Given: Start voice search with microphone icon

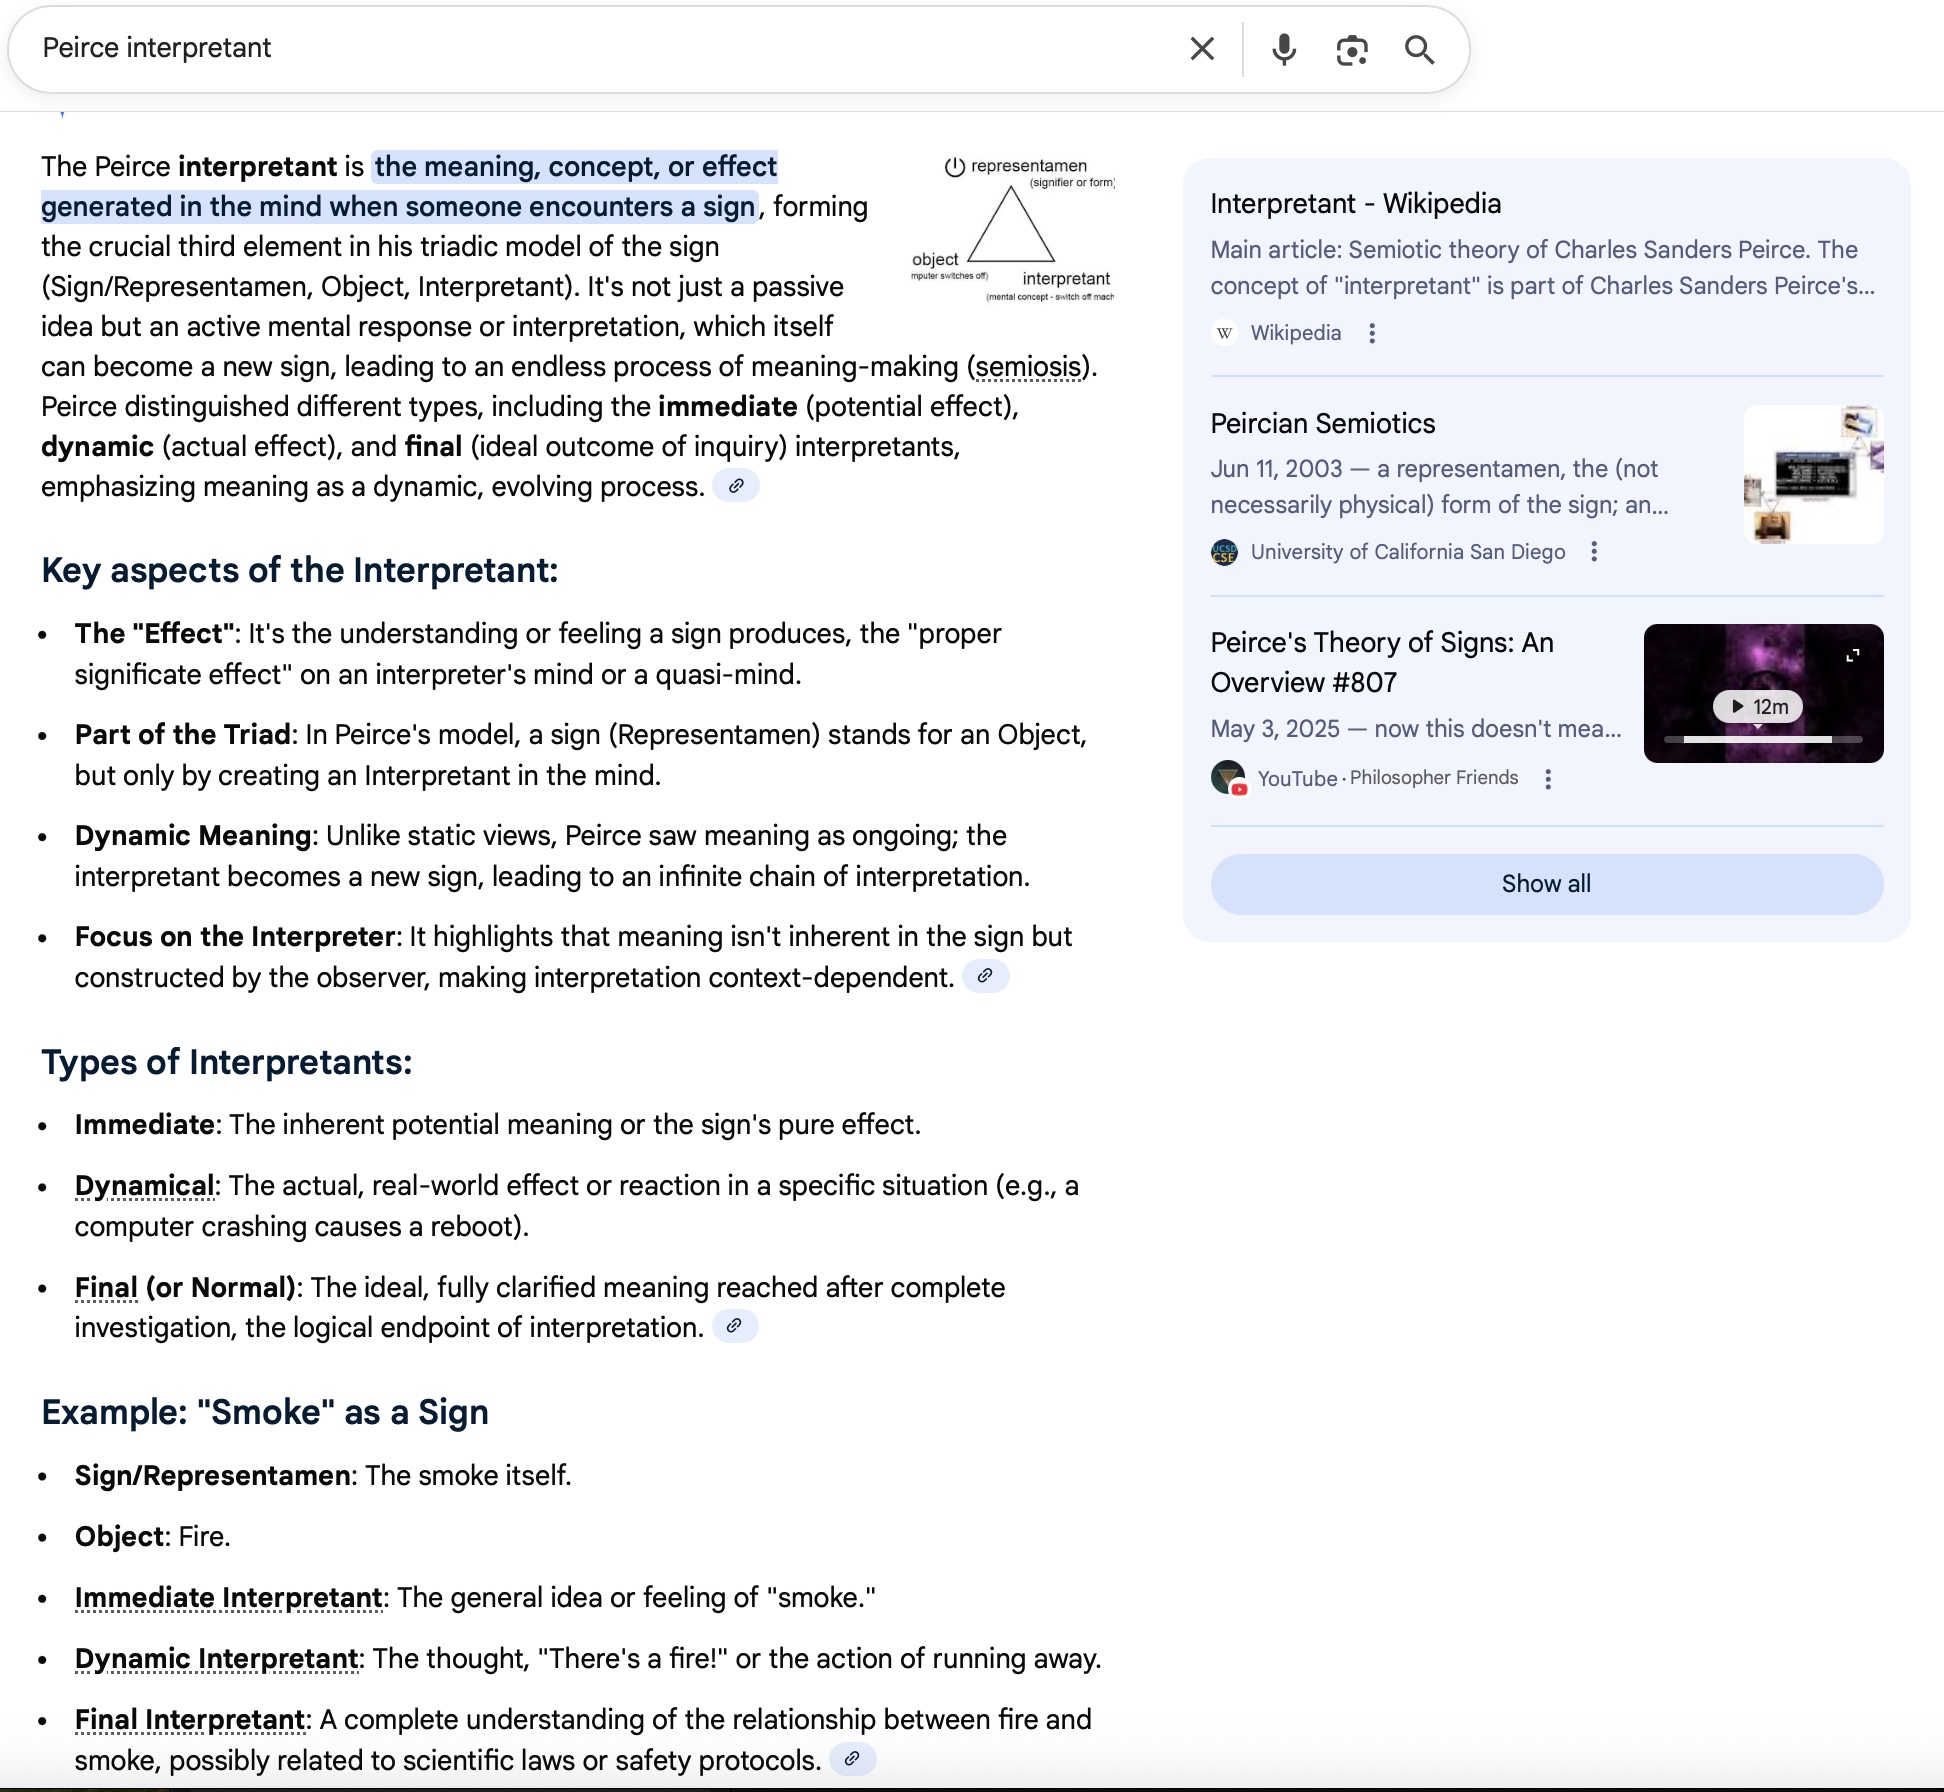Looking at the screenshot, I should [1284, 49].
